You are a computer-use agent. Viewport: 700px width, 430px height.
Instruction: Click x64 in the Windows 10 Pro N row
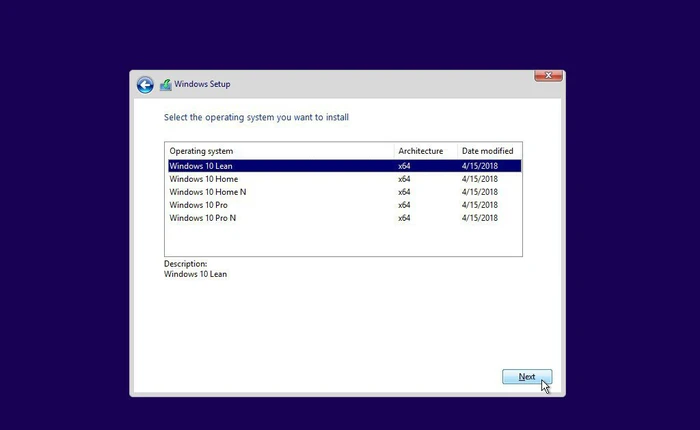point(404,218)
